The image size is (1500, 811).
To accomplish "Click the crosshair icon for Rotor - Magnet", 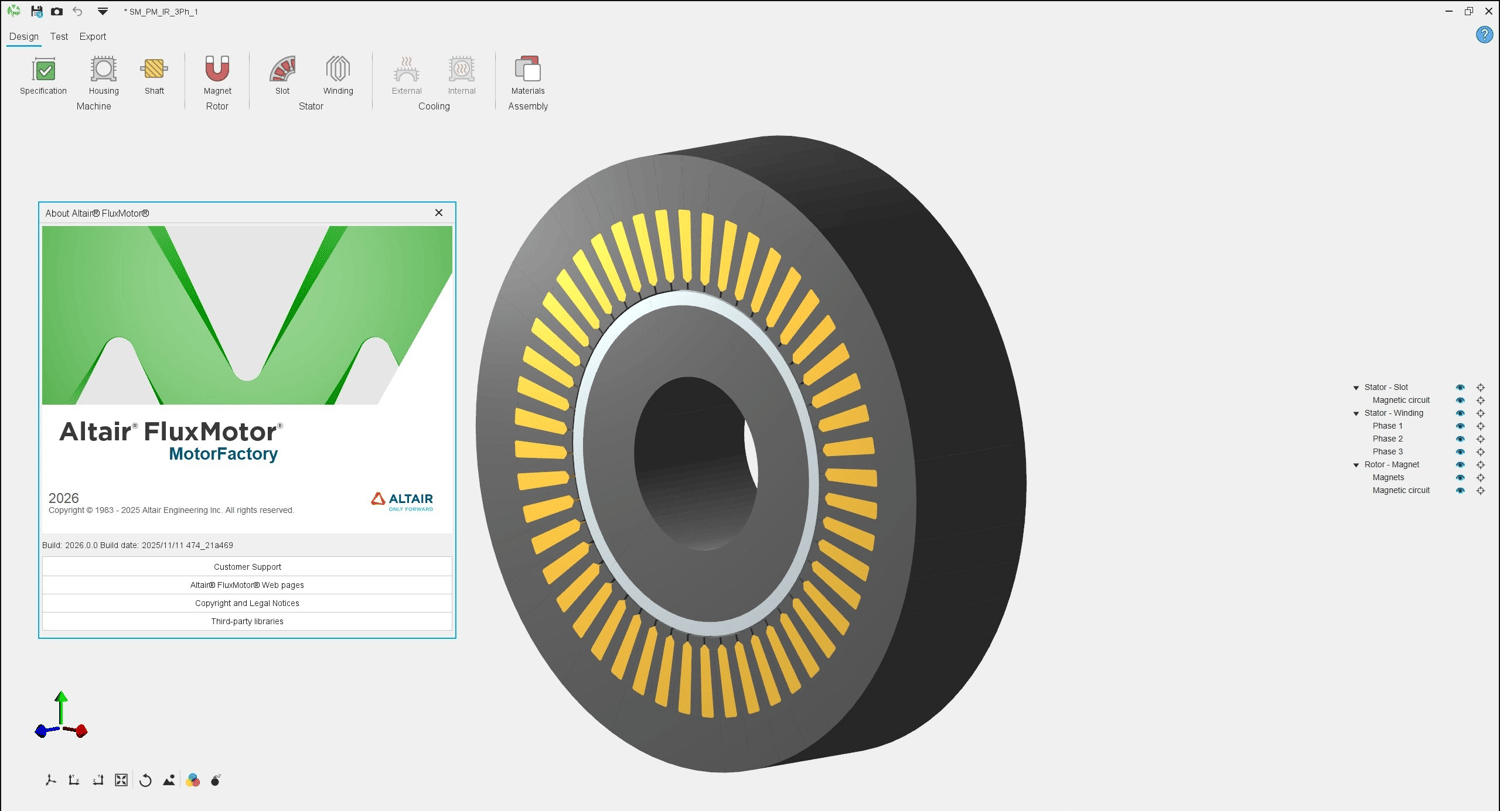I will click(x=1481, y=464).
